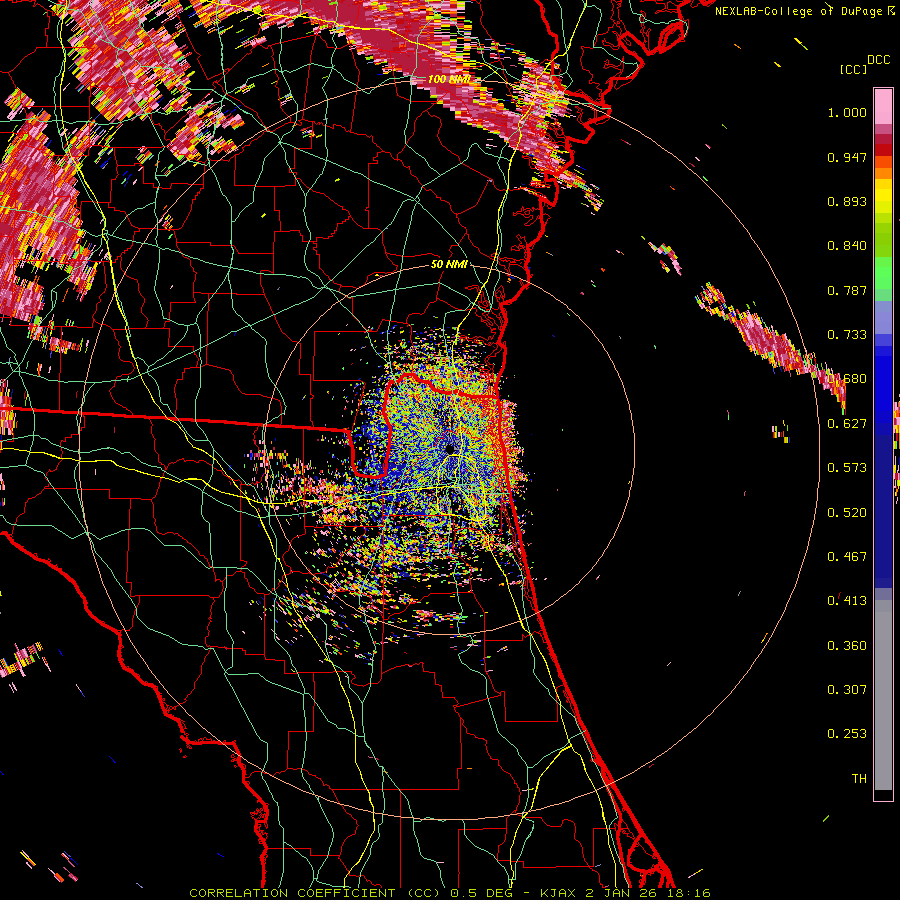Click the TH threshold label in the legend
Screen dimensions: 900x900
859,779
